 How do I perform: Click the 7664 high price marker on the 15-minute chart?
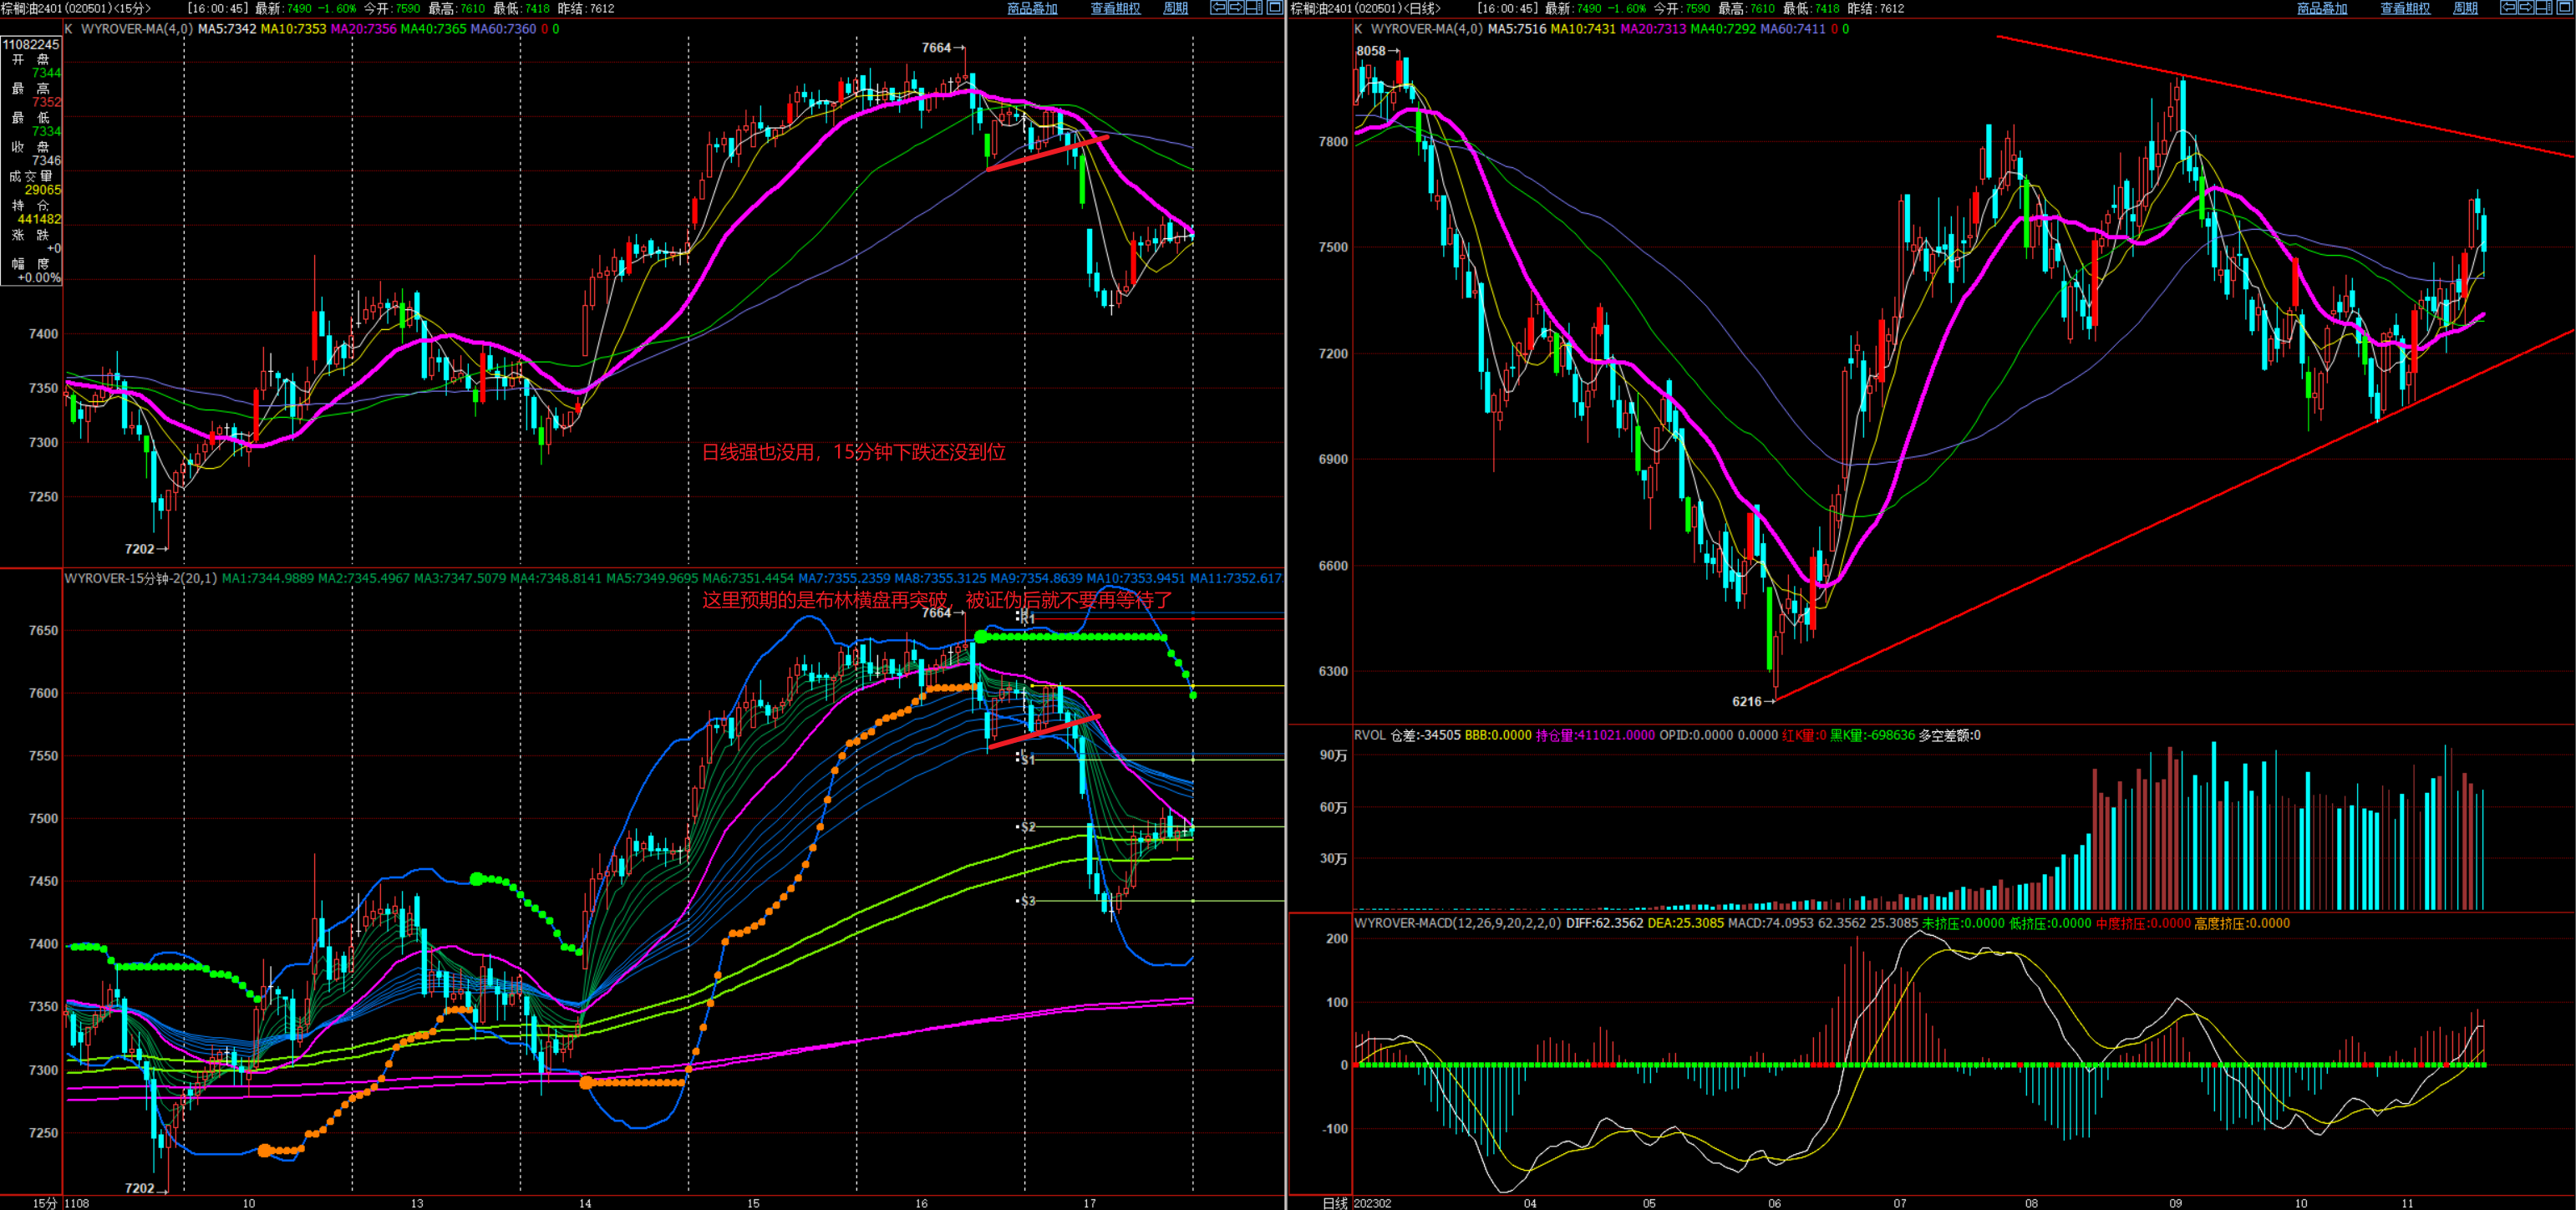pos(937,47)
